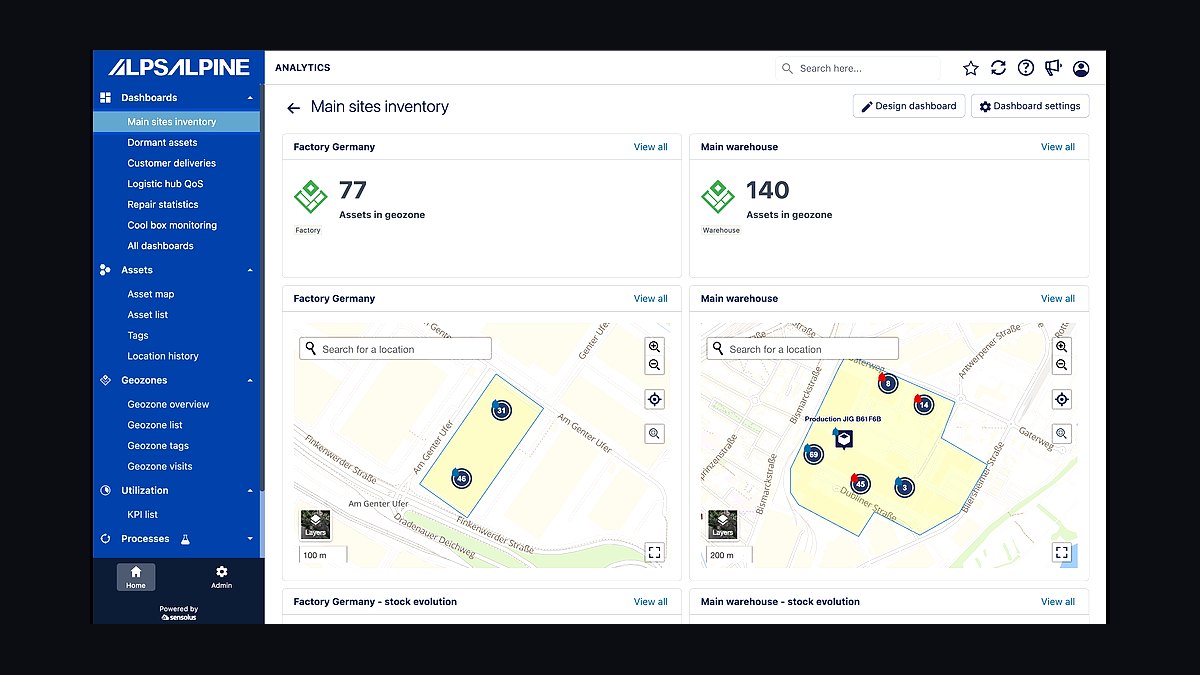Image resolution: width=1200 pixels, height=675 pixels.
Task: Click the cluster marker 31 on factory map
Action: [501, 410]
